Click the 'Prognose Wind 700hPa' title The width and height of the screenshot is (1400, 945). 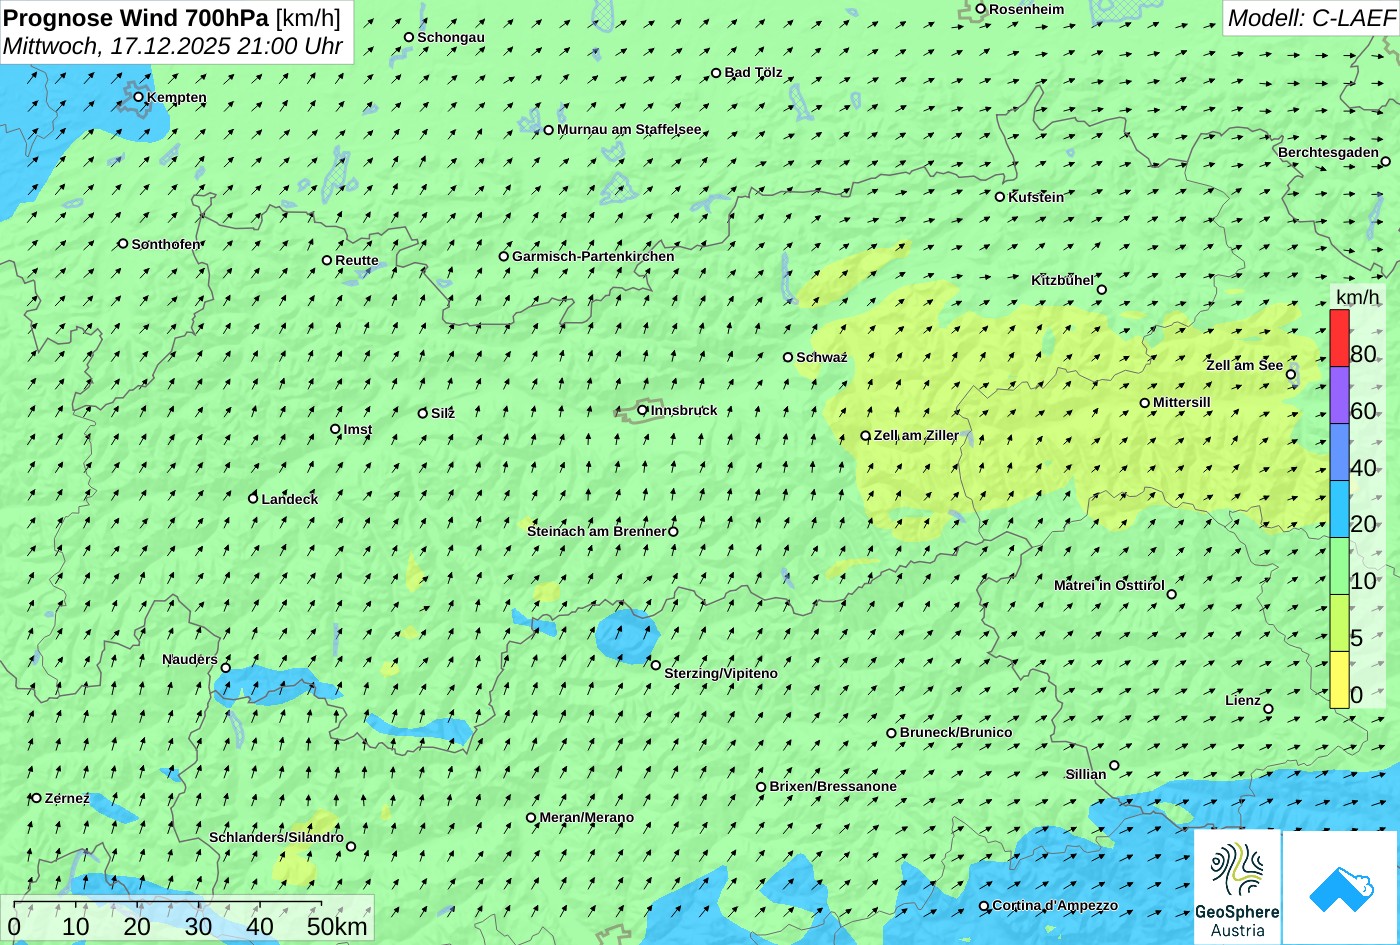[x=136, y=17]
